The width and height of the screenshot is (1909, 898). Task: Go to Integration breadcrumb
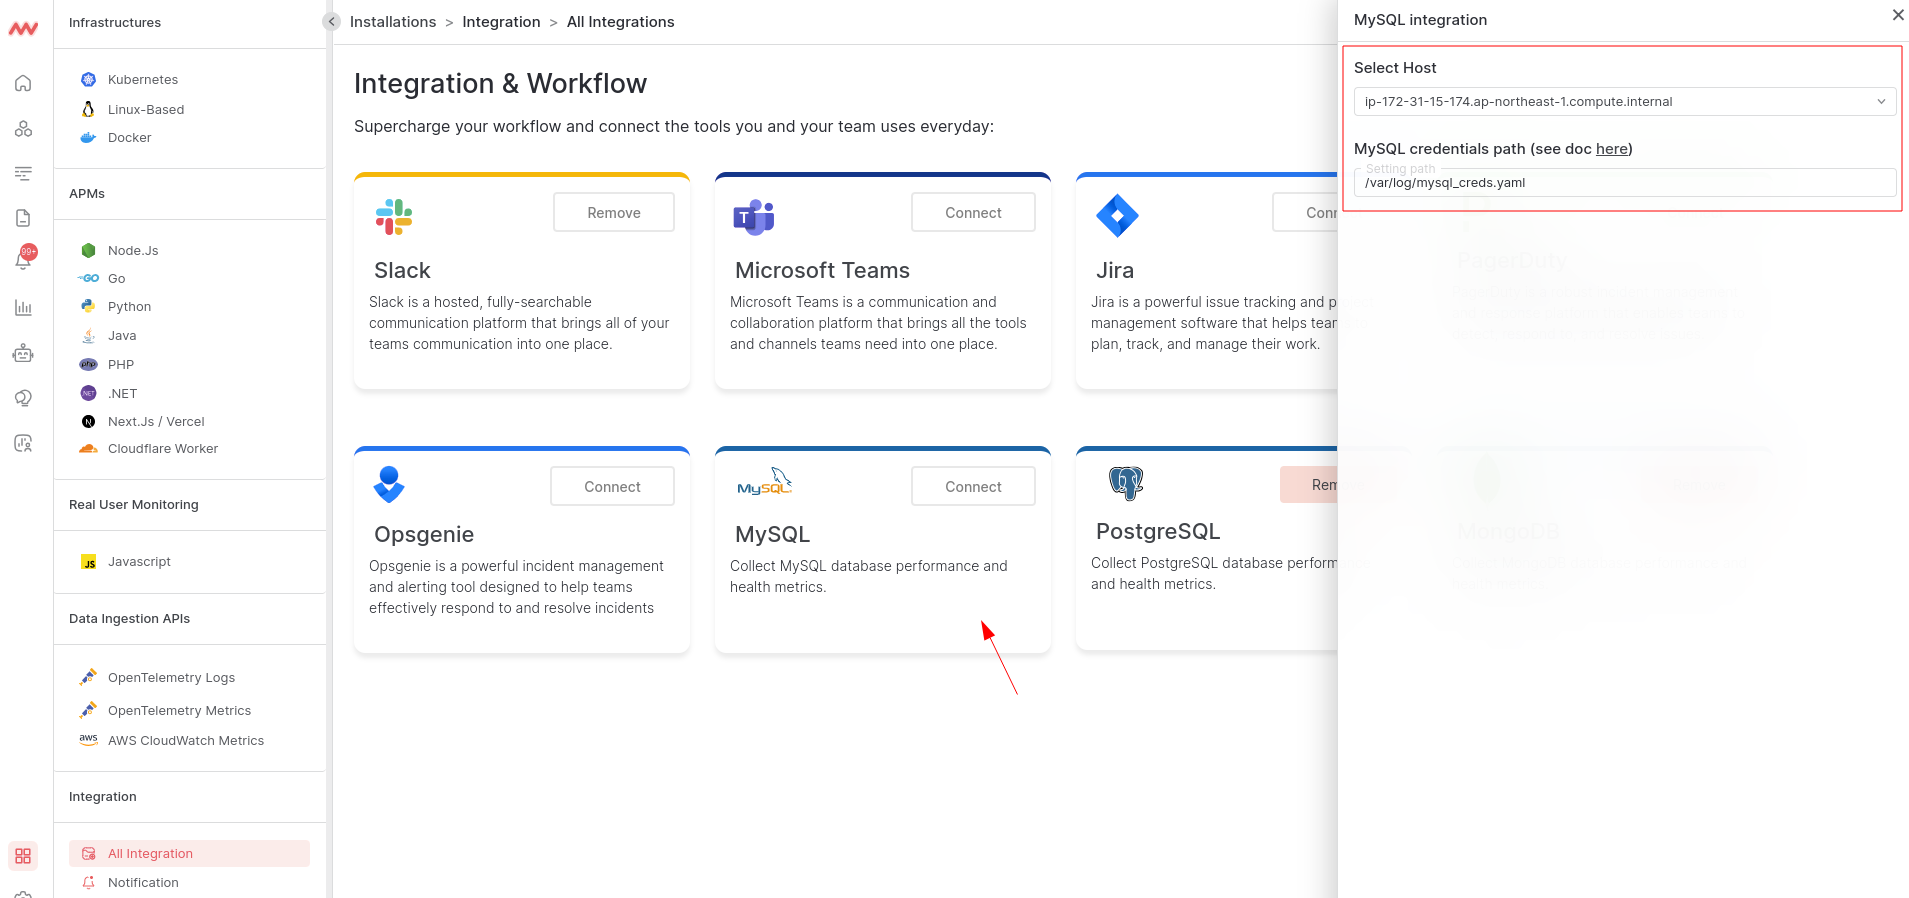coord(501,22)
